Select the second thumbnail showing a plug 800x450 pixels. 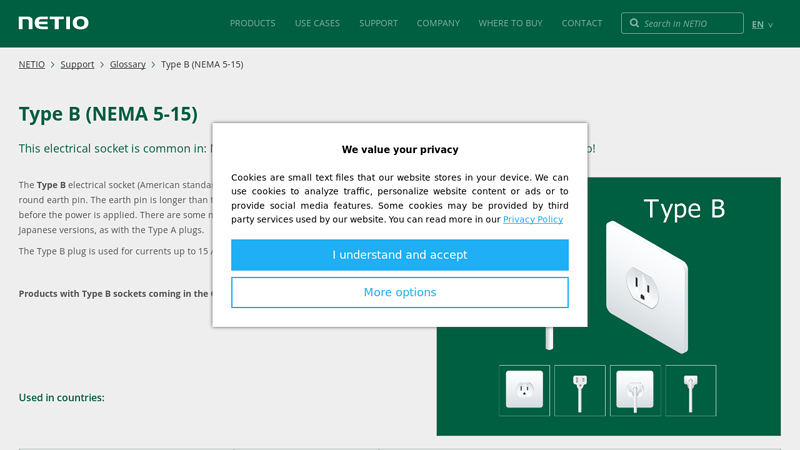(580, 390)
